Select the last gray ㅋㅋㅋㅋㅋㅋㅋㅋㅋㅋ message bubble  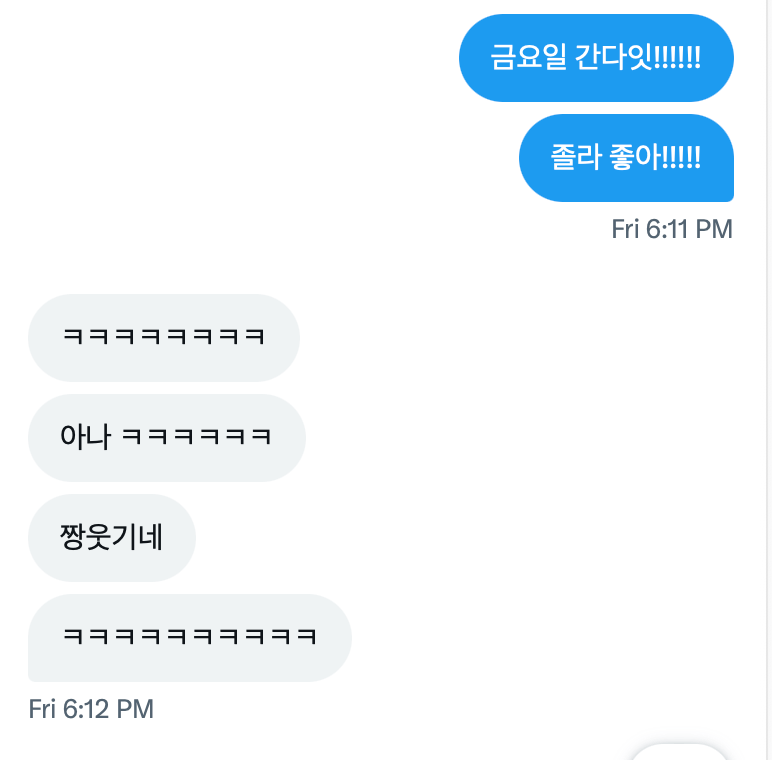coord(190,638)
